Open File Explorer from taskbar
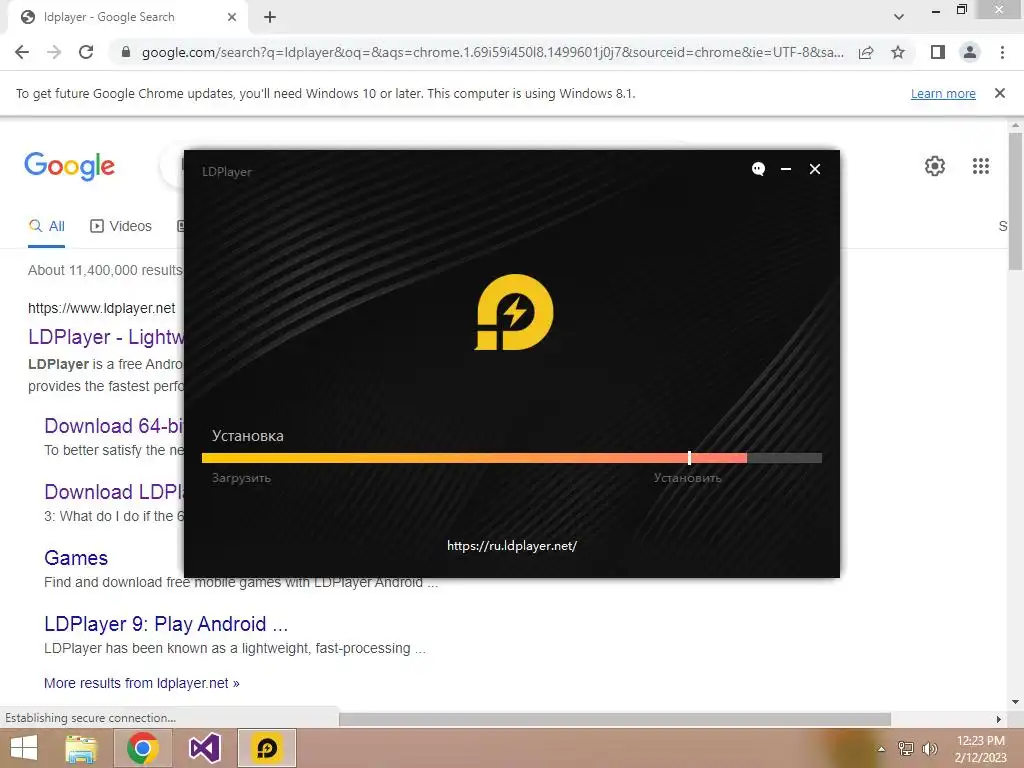The image size is (1024, 768). 82,748
